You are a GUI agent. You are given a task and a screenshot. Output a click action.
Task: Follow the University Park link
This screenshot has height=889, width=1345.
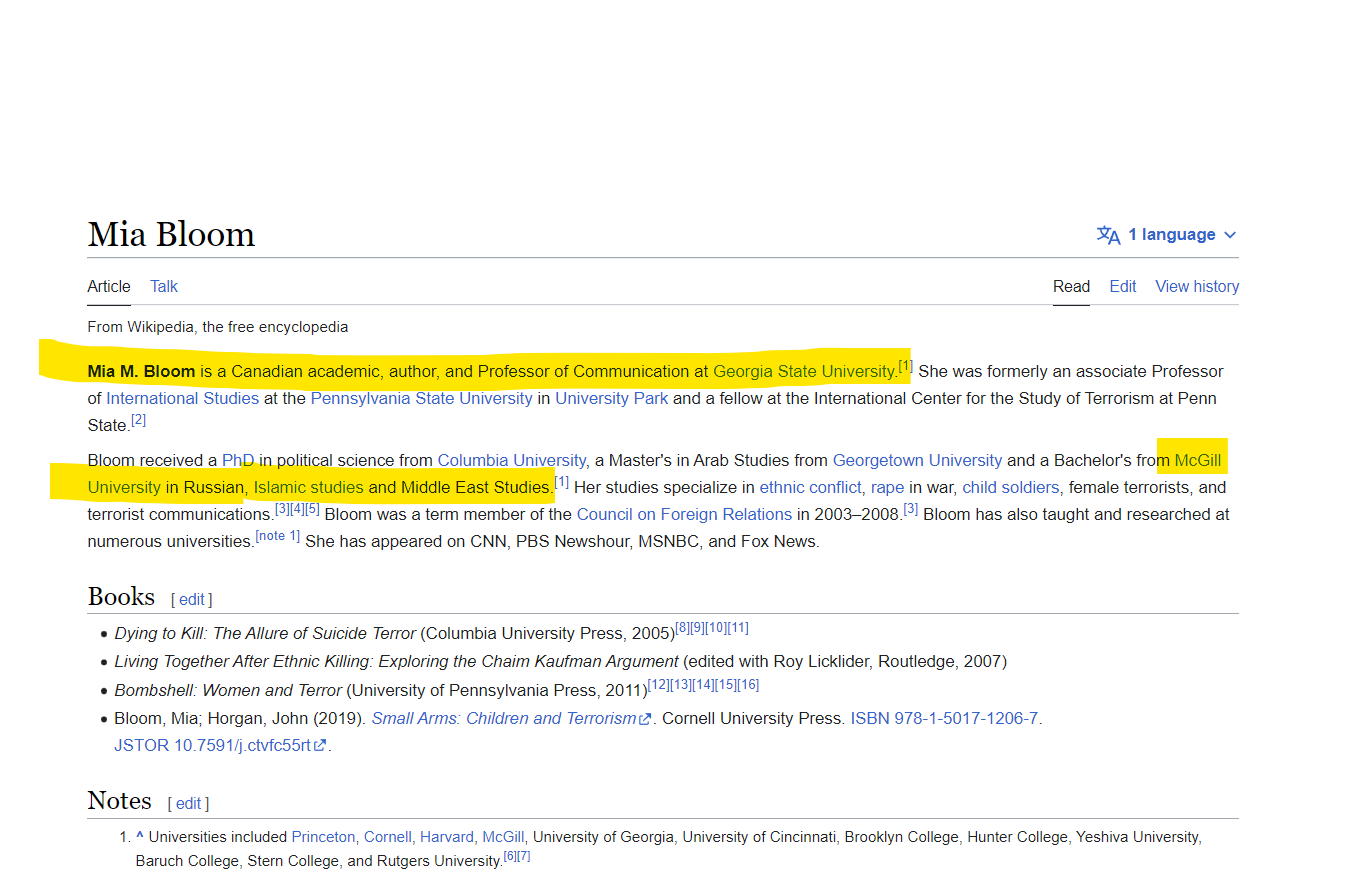pyautogui.click(x=612, y=398)
